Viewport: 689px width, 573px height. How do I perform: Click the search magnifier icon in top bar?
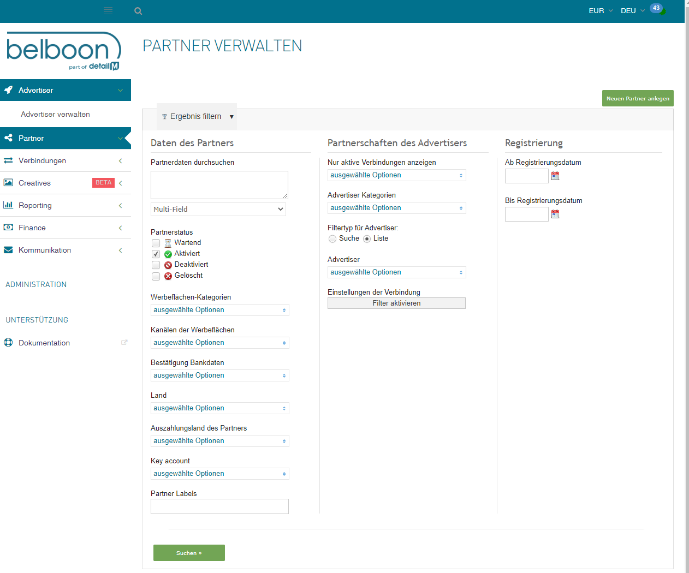pyautogui.click(x=138, y=10)
